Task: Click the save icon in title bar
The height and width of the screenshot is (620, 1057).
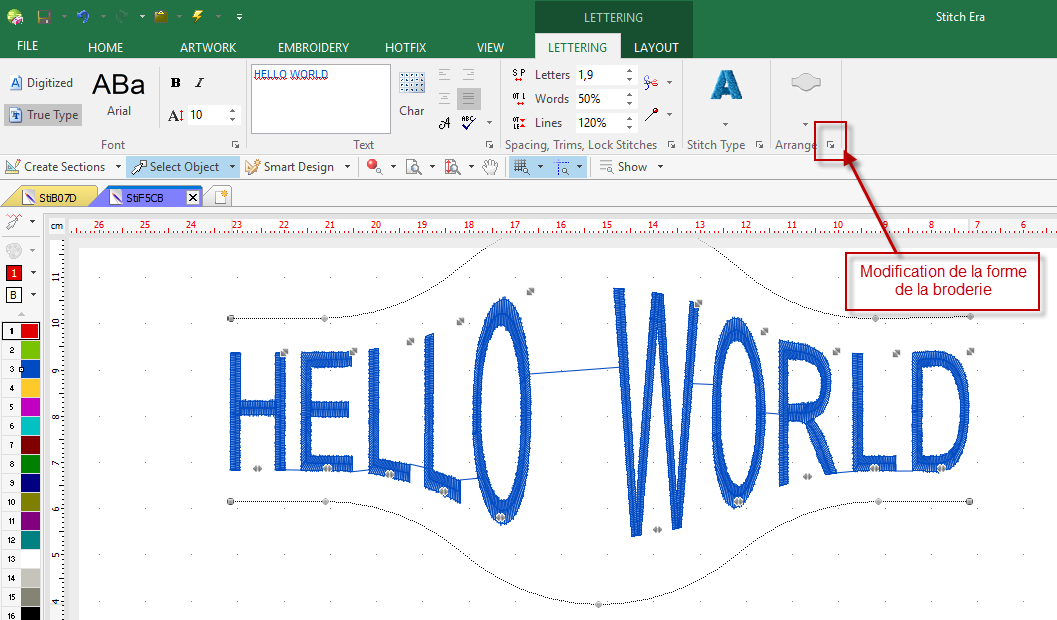Action: tap(44, 17)
